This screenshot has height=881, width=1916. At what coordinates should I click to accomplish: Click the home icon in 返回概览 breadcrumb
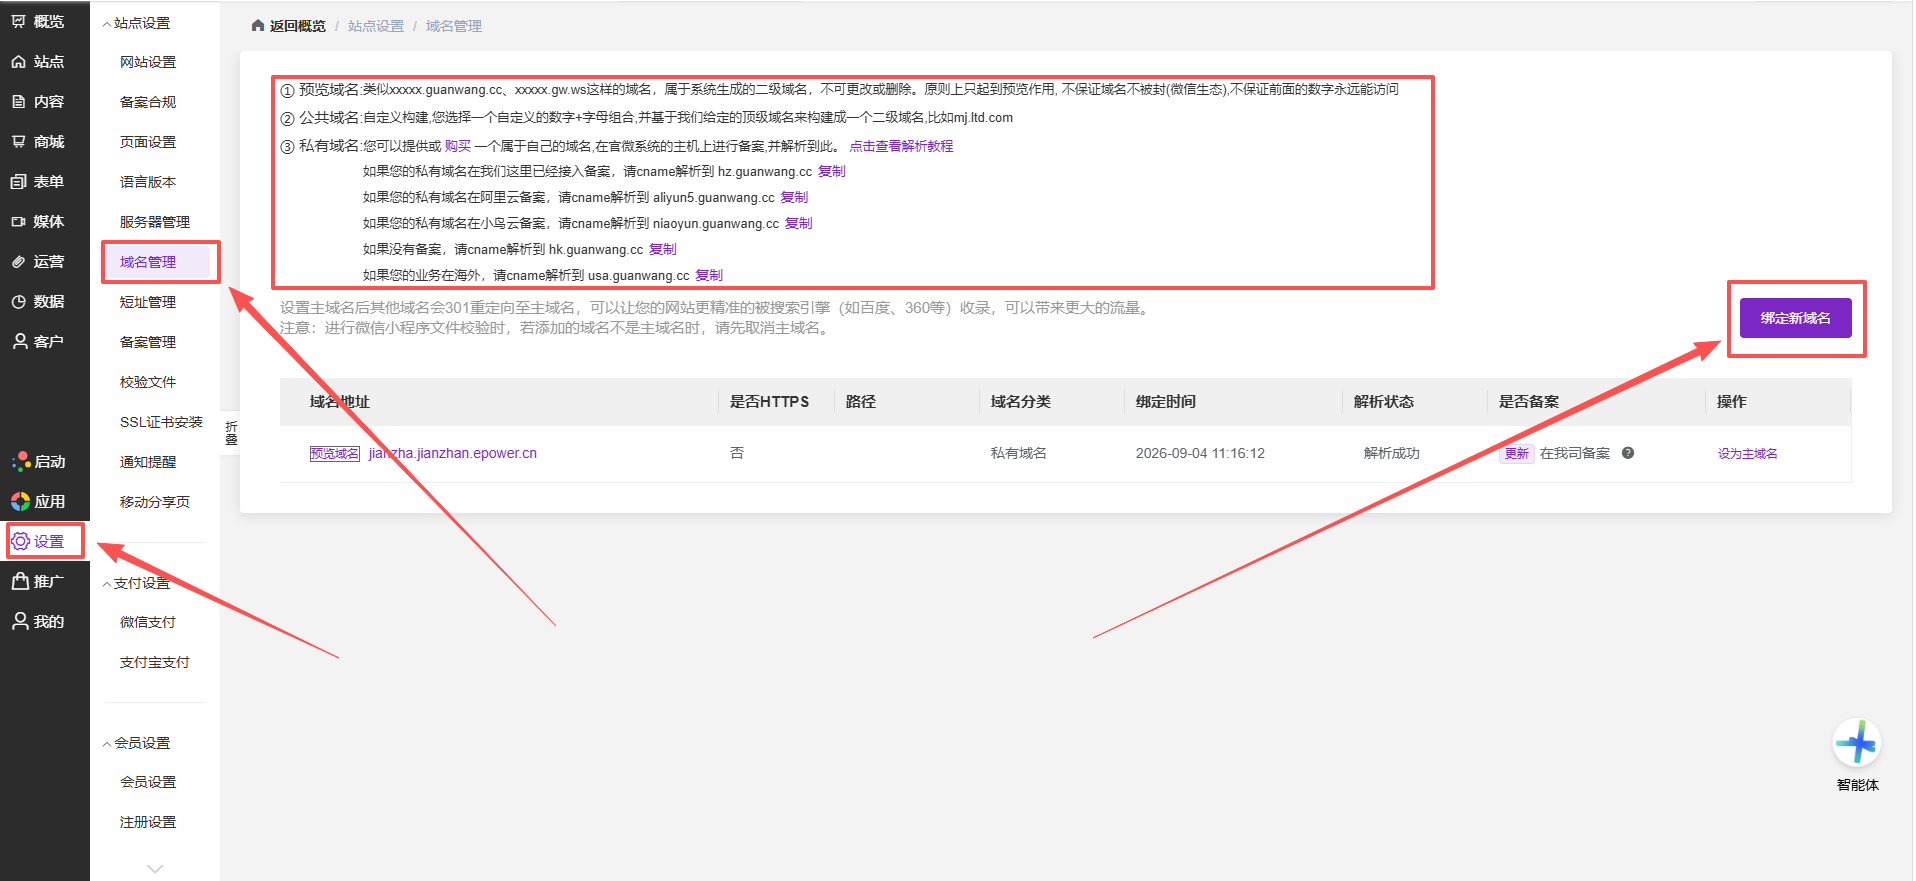[258, 26]
